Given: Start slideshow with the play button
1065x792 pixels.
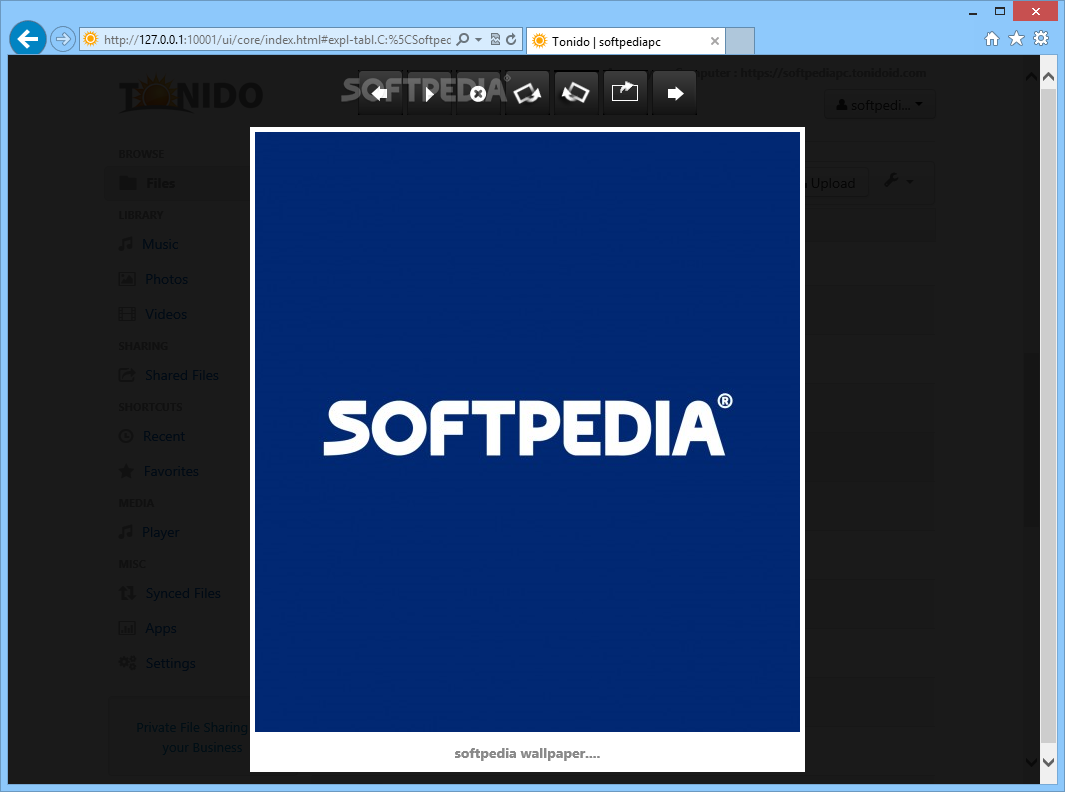Looking at the screenshot, I should [x=429, y=93].
